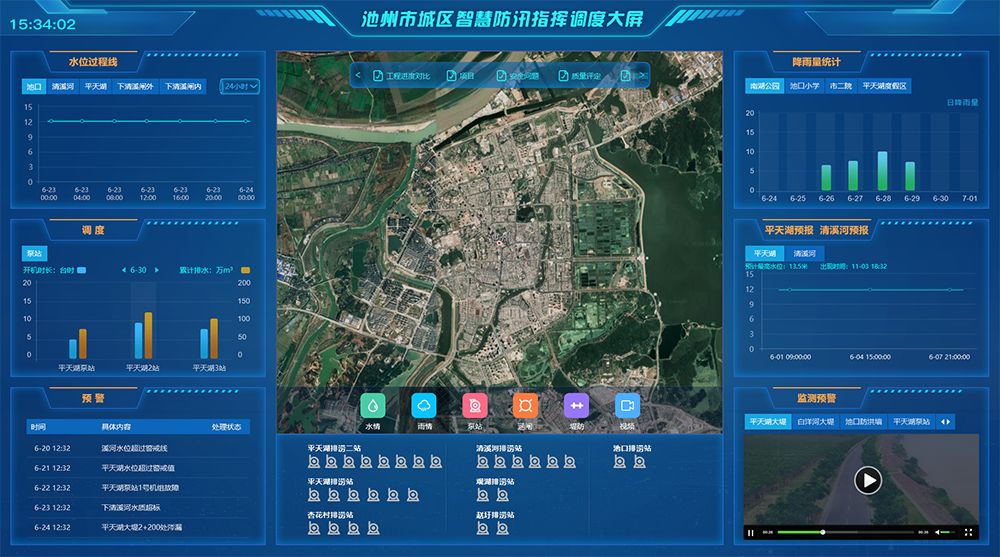Open the 雨情 rainfall icon

pos(424,405)
